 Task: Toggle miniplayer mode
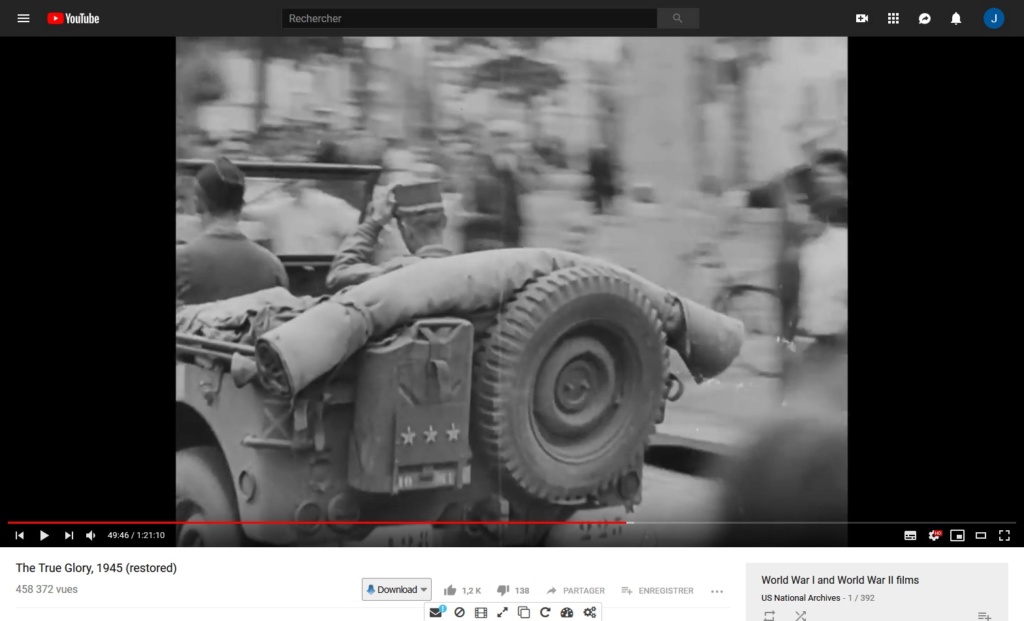tap(957, 535)
